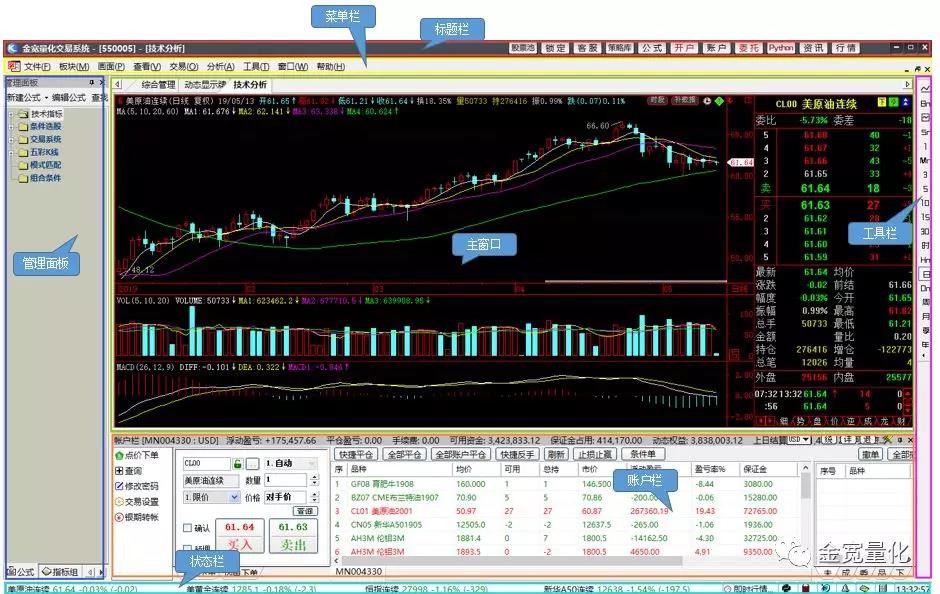Click the lock icon beside CL00 code field
This screenshot has height=594, width=940.
[x=237, y=464]
